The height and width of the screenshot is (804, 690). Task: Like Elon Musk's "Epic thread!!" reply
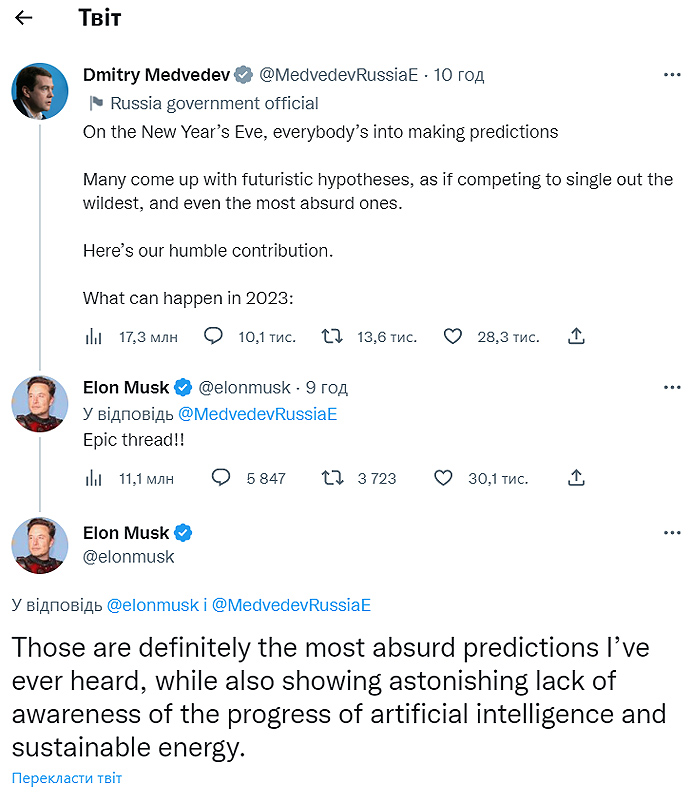point(443,478)
